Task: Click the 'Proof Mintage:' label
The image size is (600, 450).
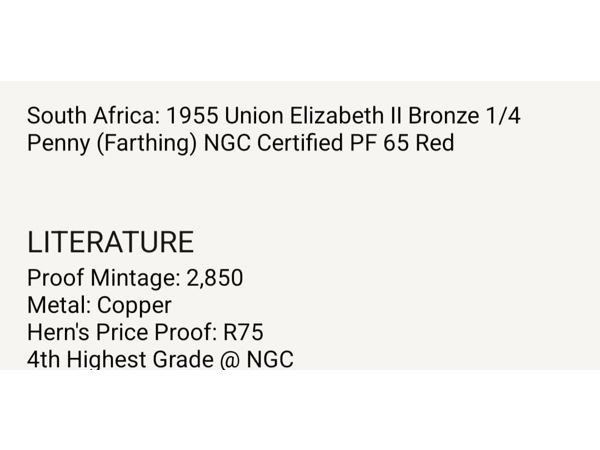Action: 104,278
